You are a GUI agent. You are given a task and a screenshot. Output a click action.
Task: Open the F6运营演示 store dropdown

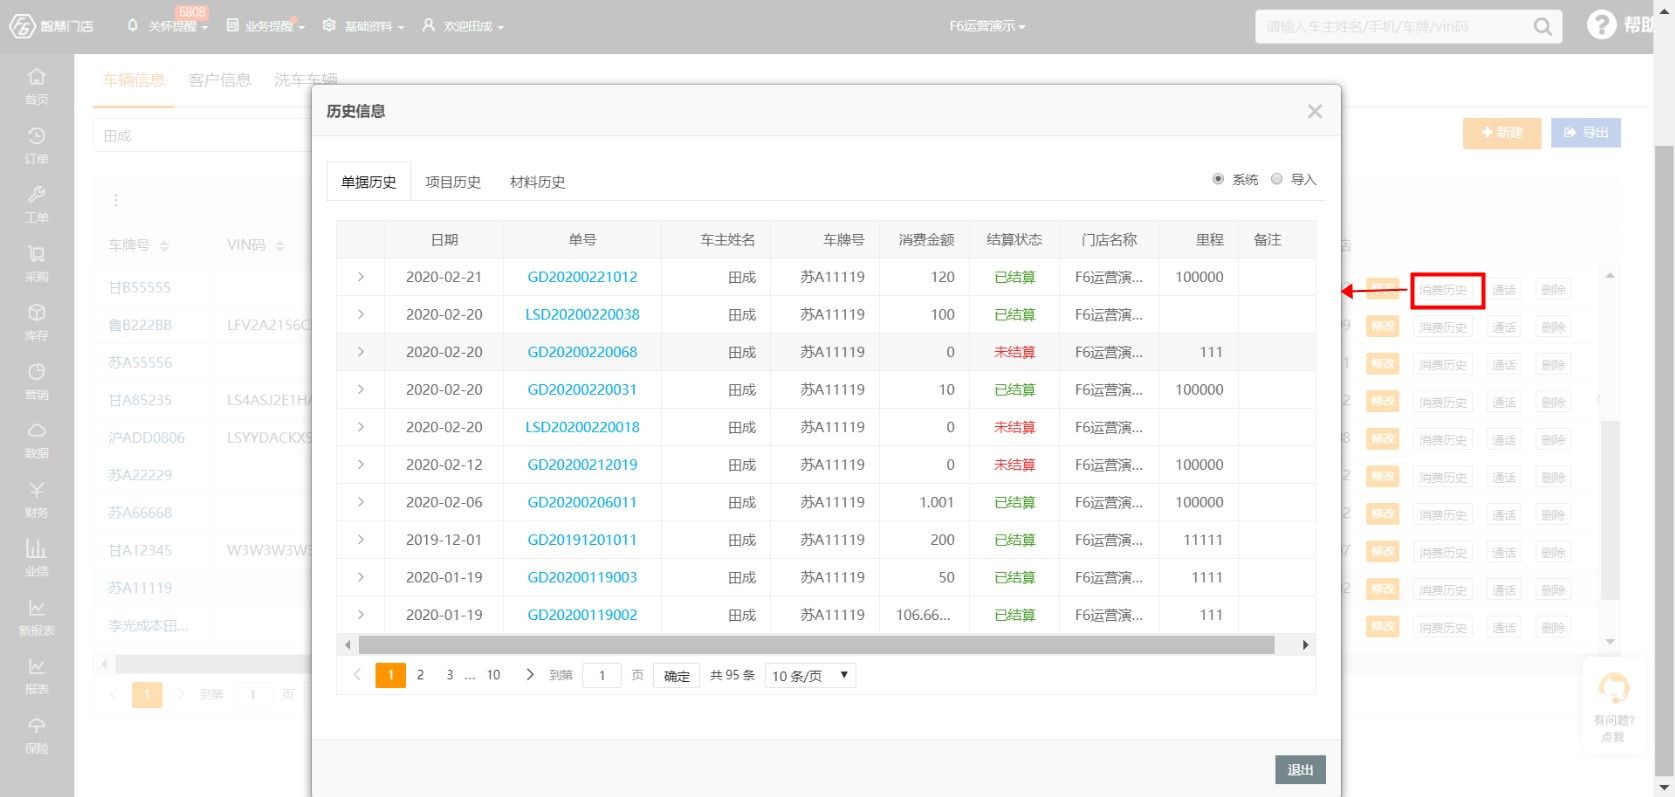pyautogui.click(x=987, y=26)
